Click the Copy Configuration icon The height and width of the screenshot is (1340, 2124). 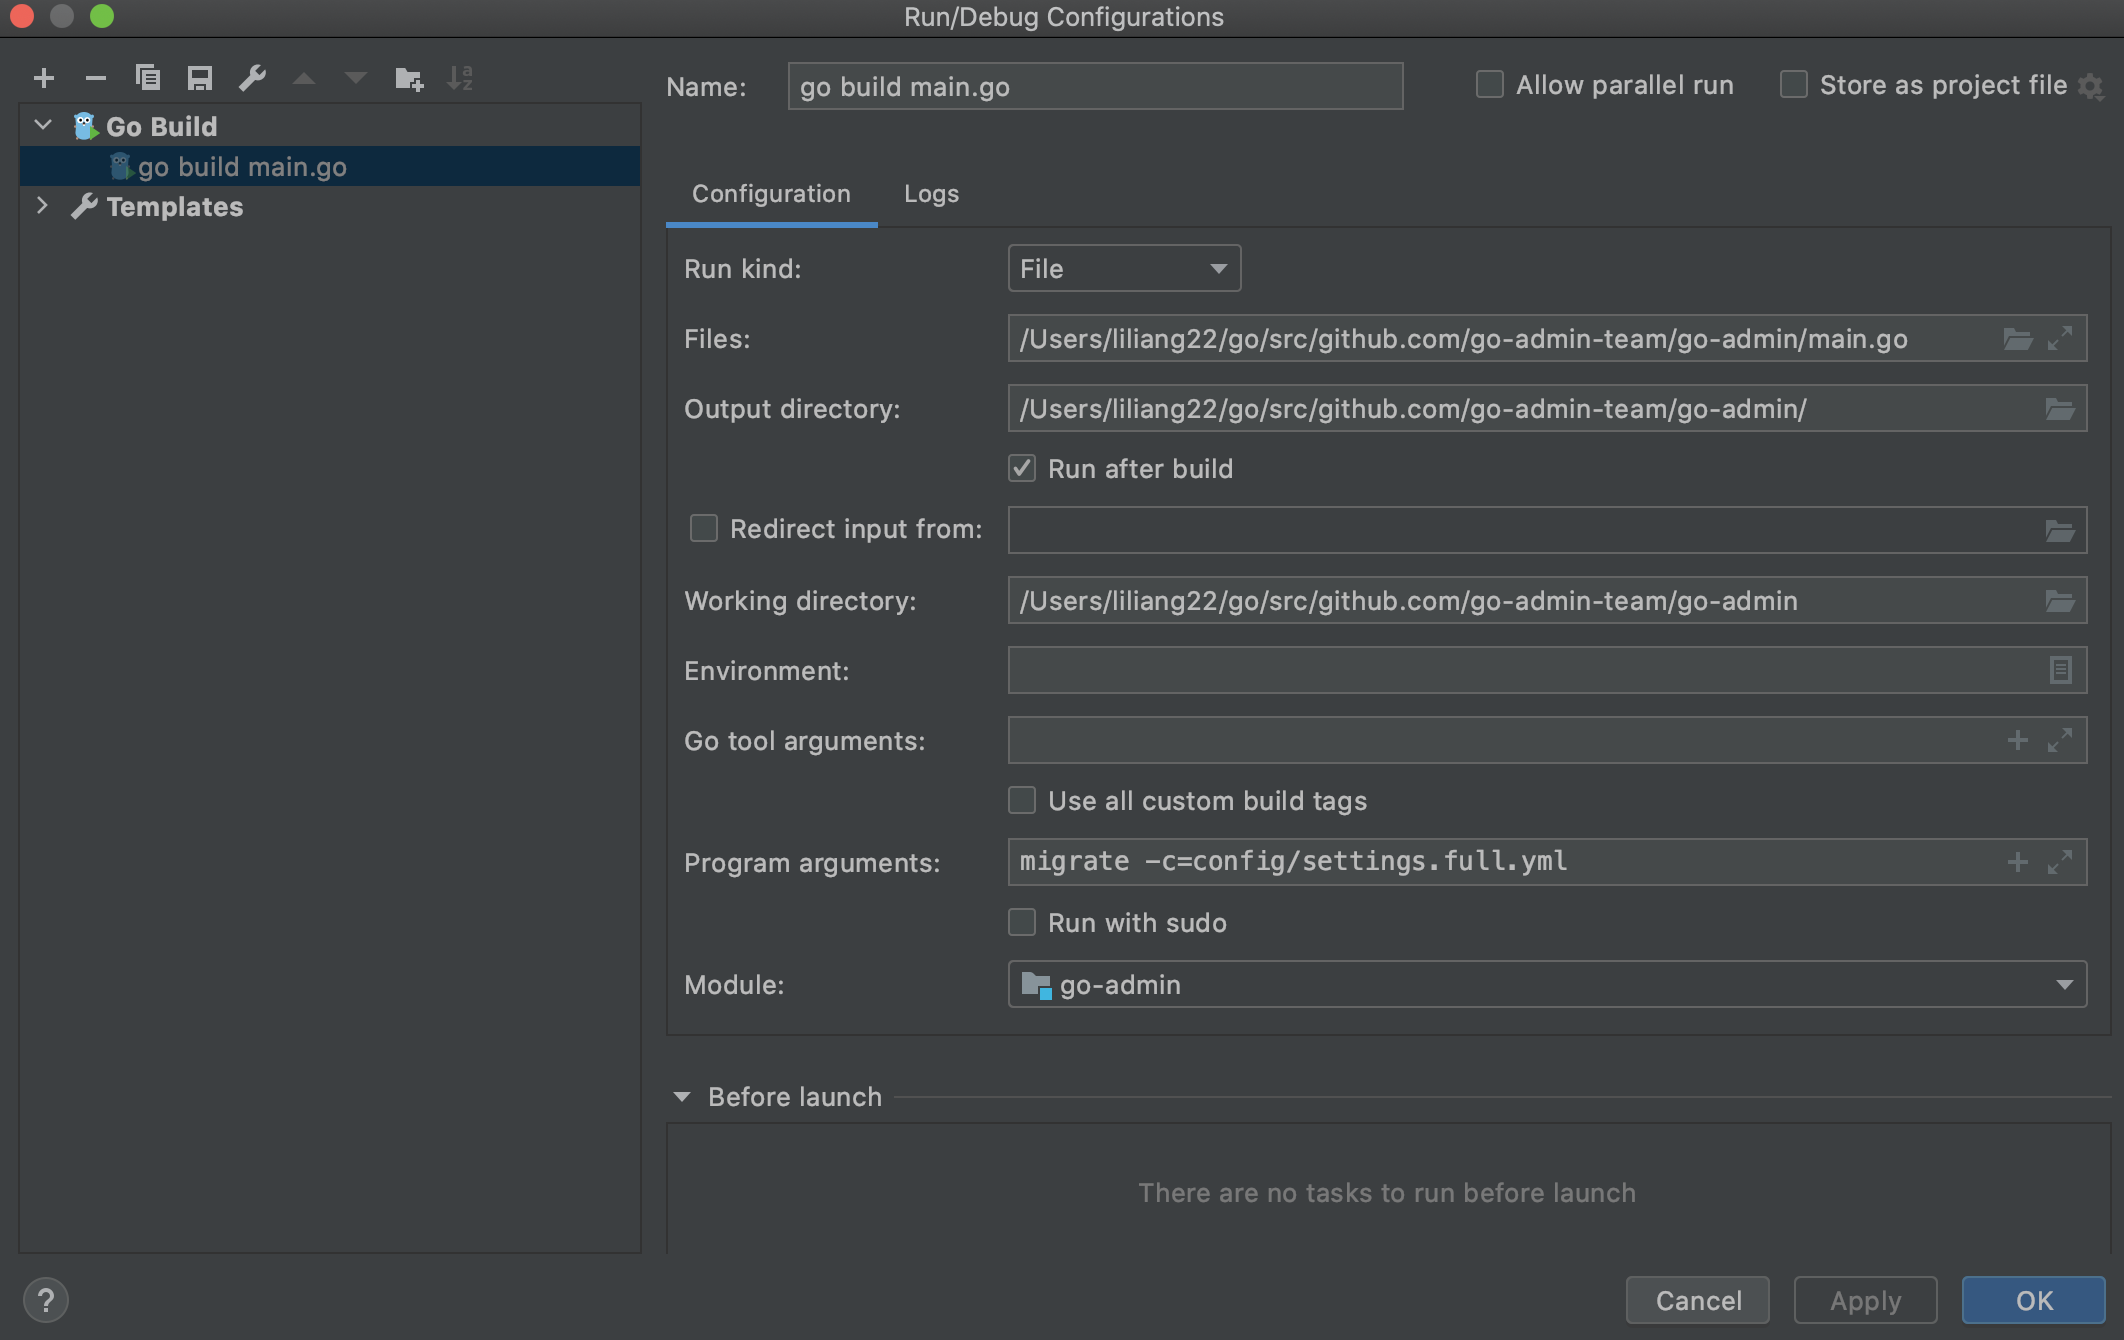click(148, 78)
